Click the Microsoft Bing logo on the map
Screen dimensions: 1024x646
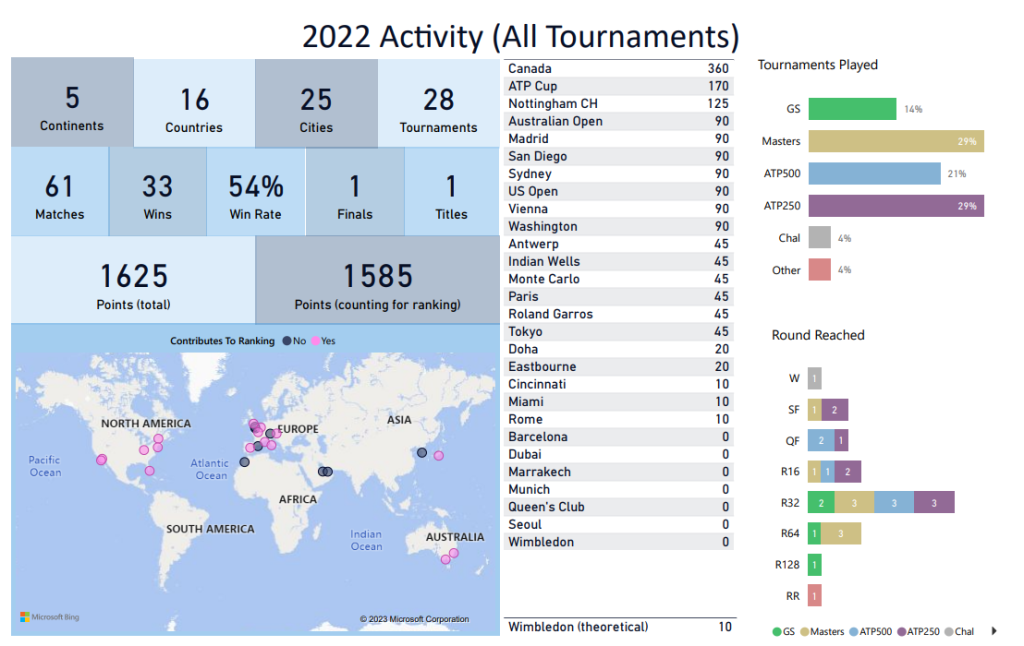tap(50, 618)
